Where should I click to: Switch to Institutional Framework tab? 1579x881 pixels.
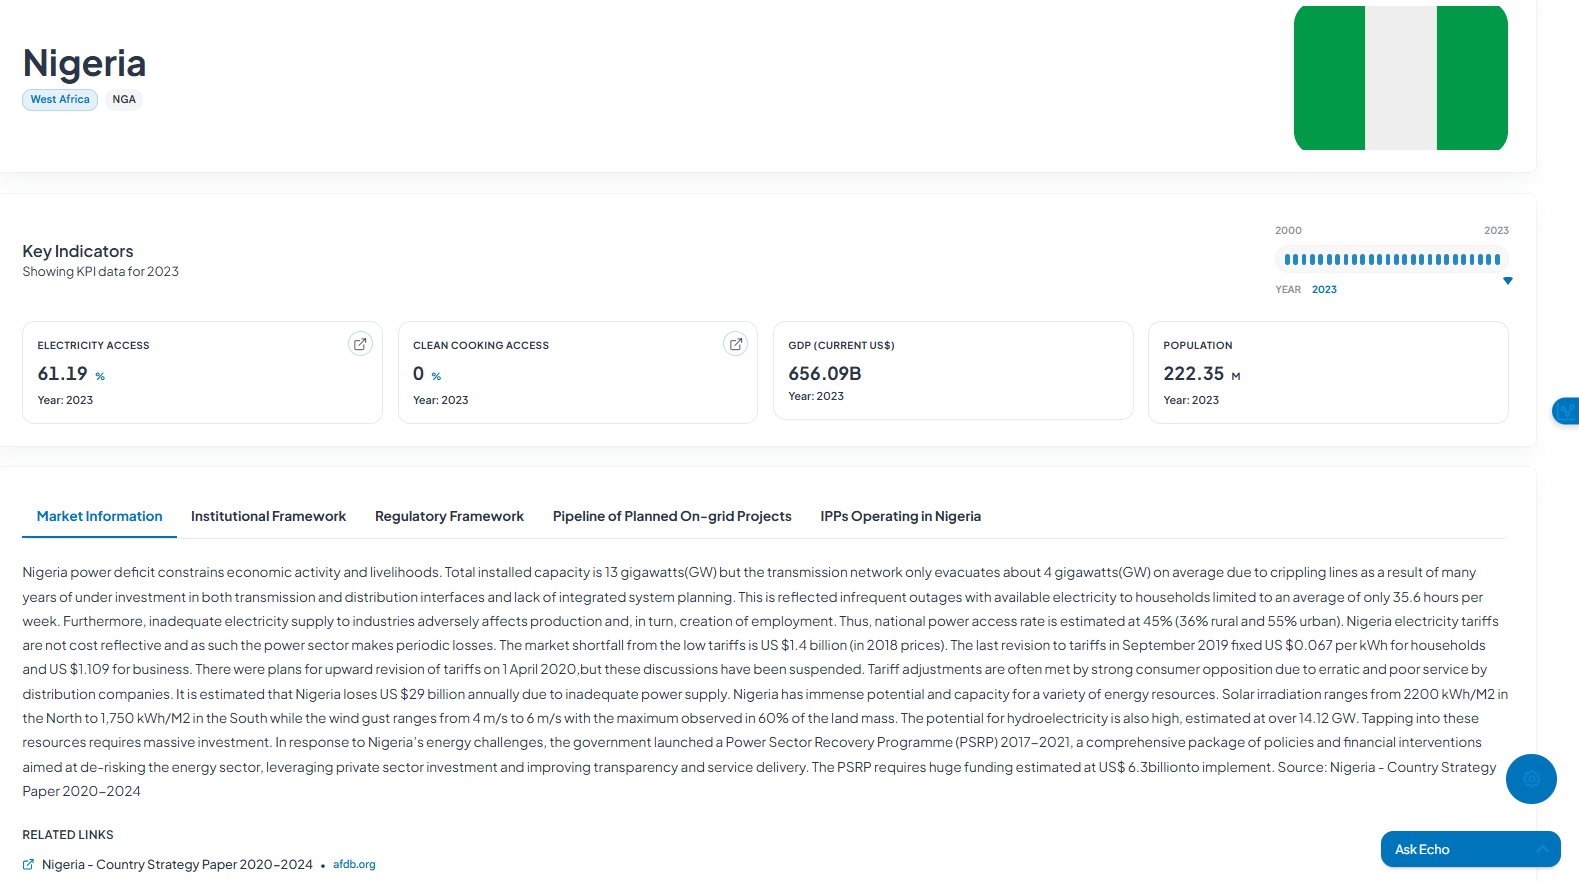point(268,516)
